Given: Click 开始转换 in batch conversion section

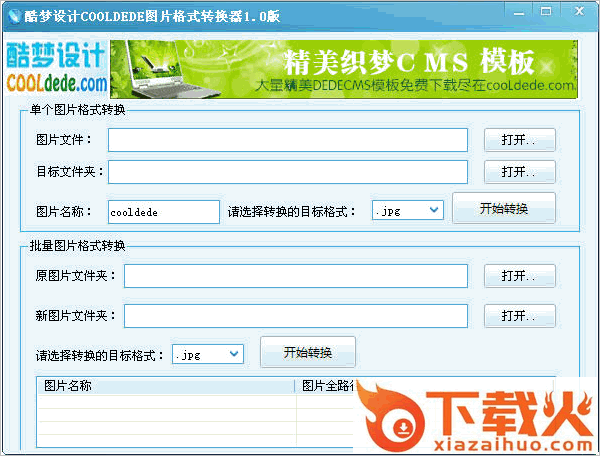Looking at the screenshot, I should [308, 352].
